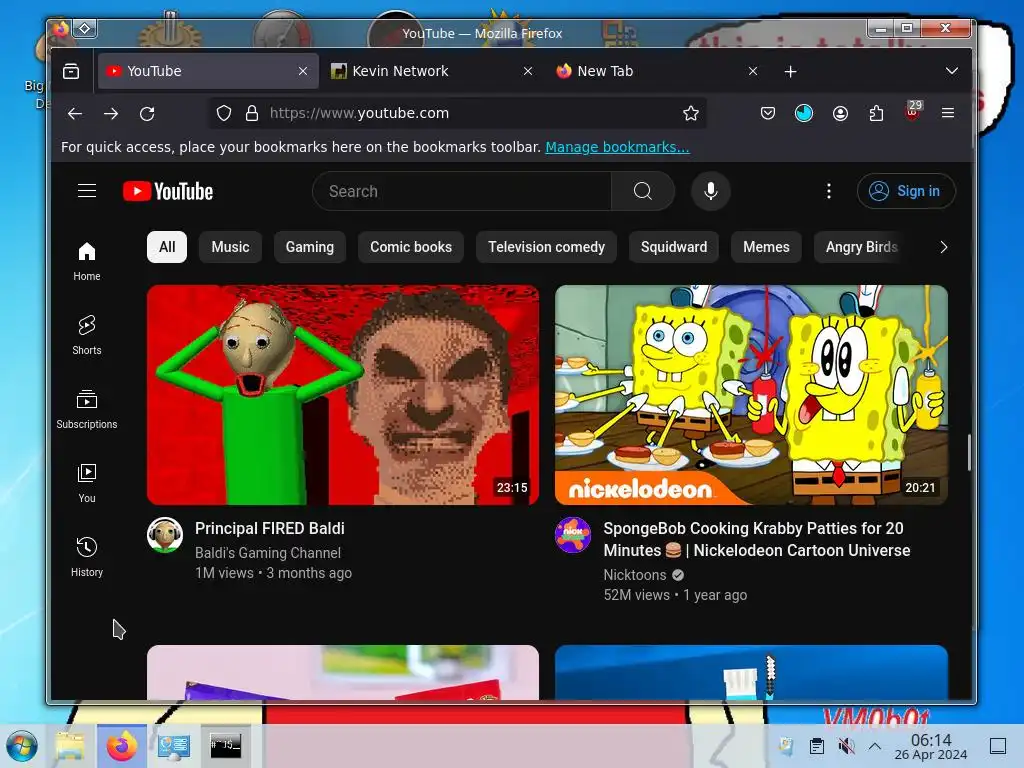Filter by the Comic books chip
This screenshot has height=768, width=1024.
point(411,247)
